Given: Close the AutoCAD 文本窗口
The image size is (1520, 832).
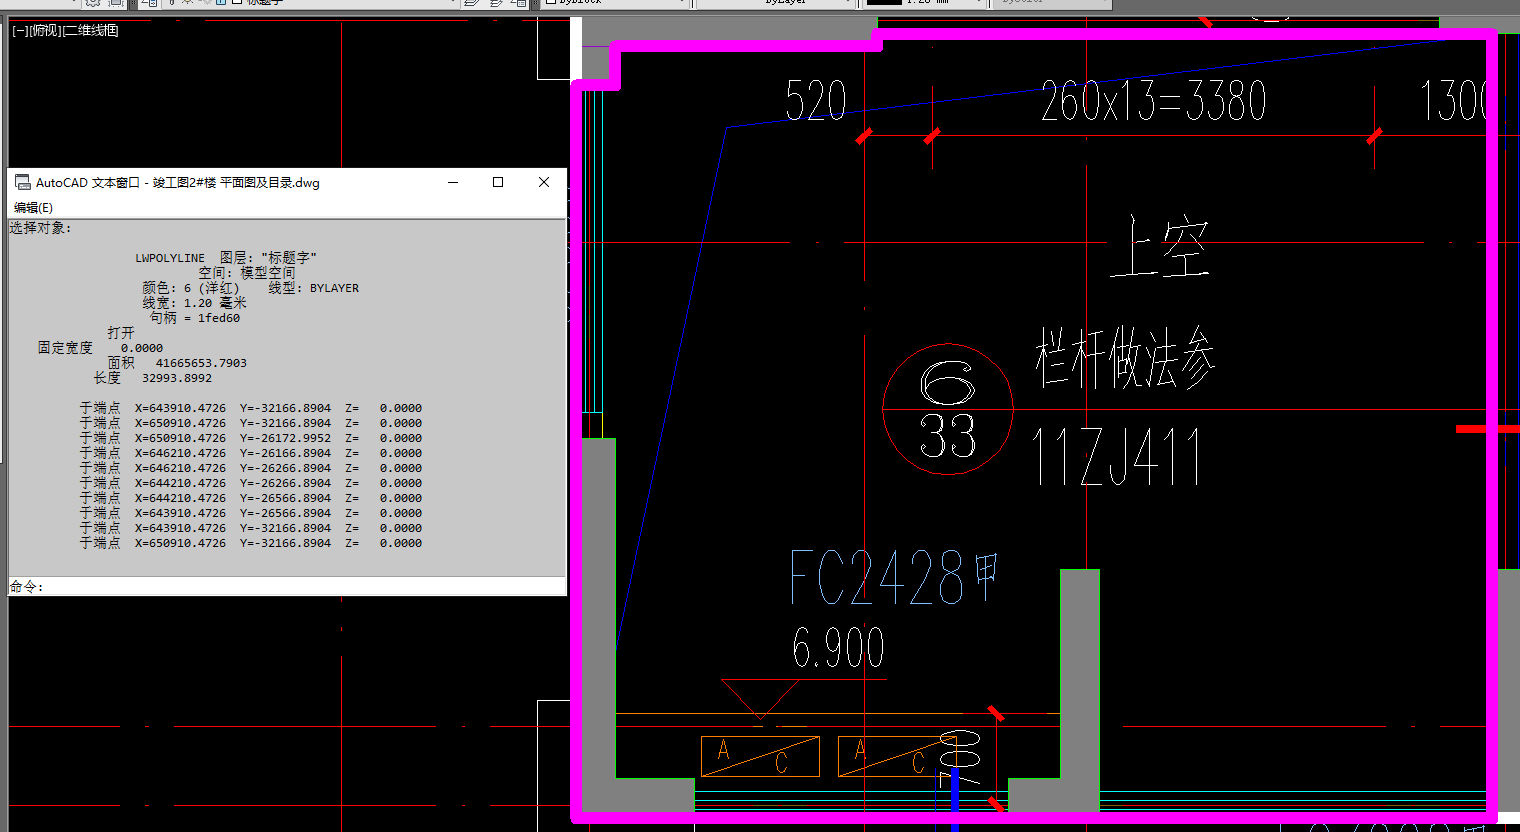Looking at the screenshot, I should pos(543,182).
